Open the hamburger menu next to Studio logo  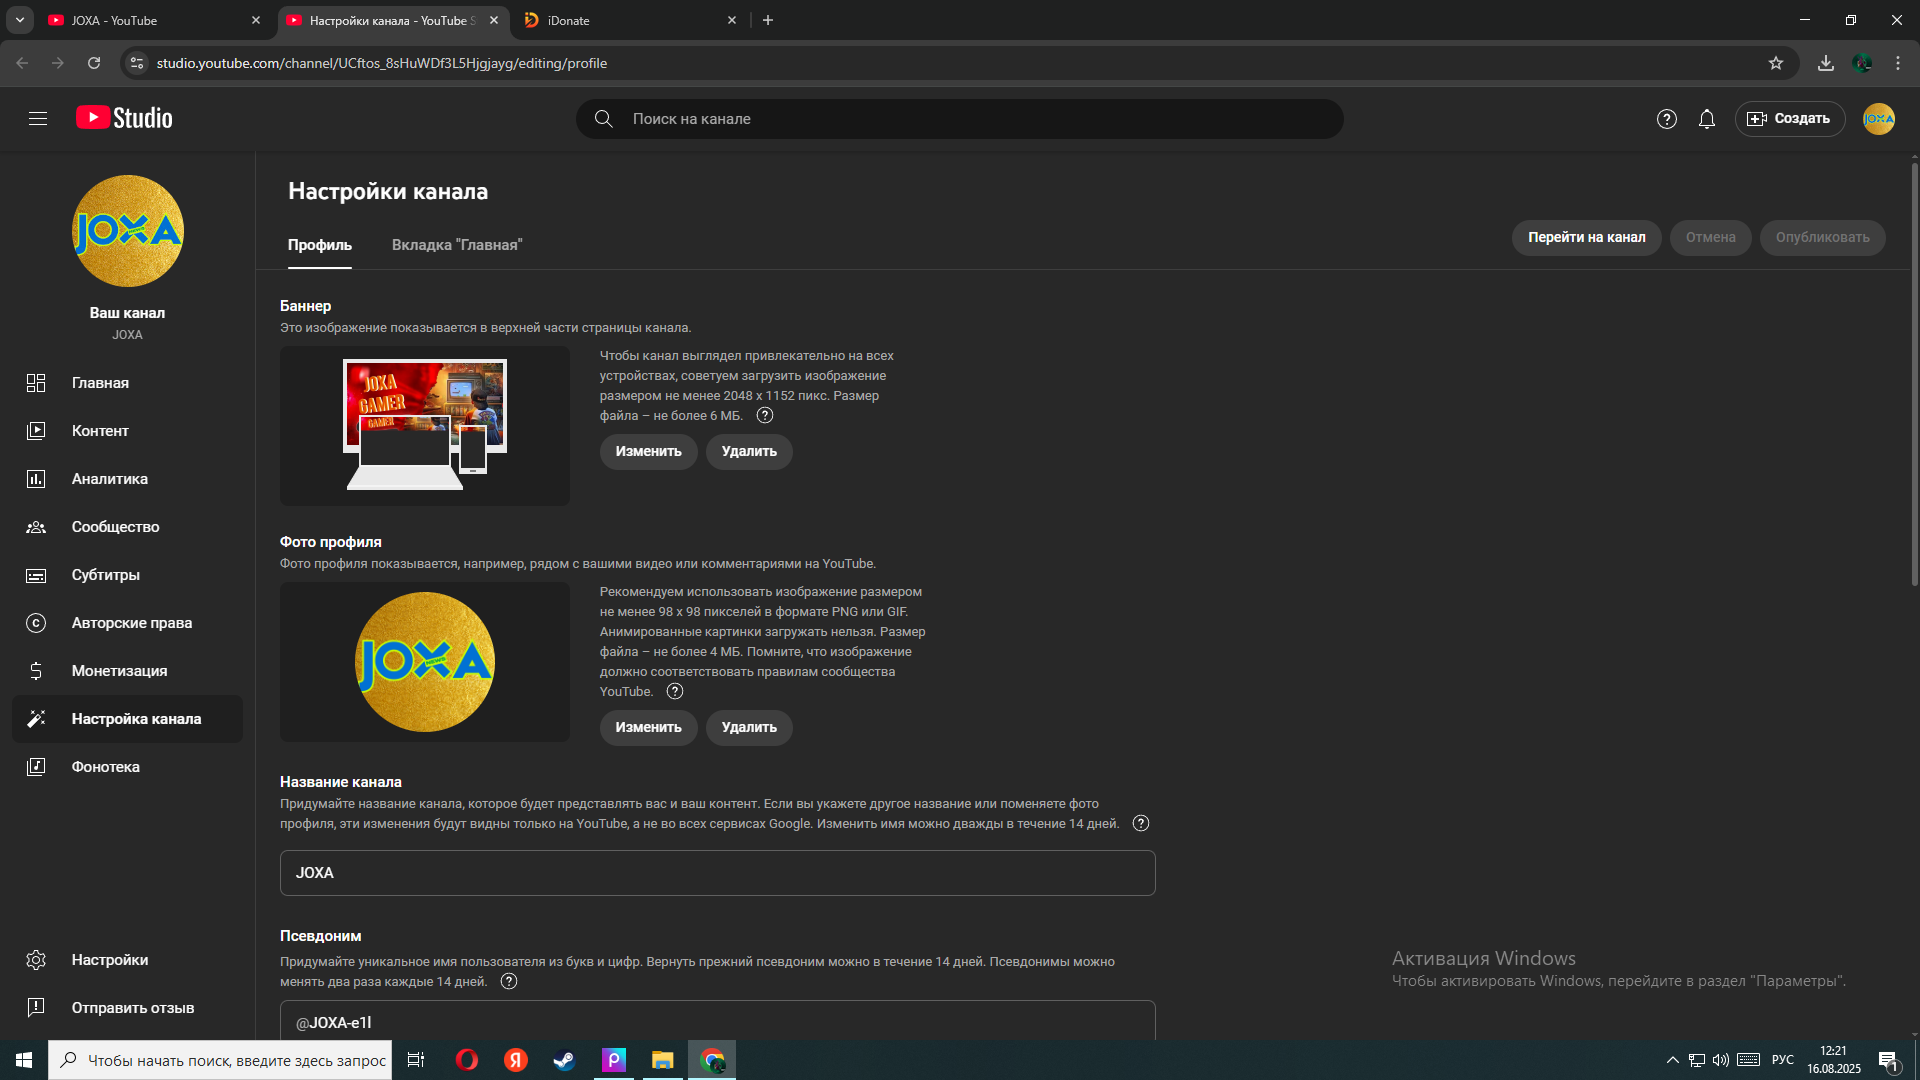point(38,119)
